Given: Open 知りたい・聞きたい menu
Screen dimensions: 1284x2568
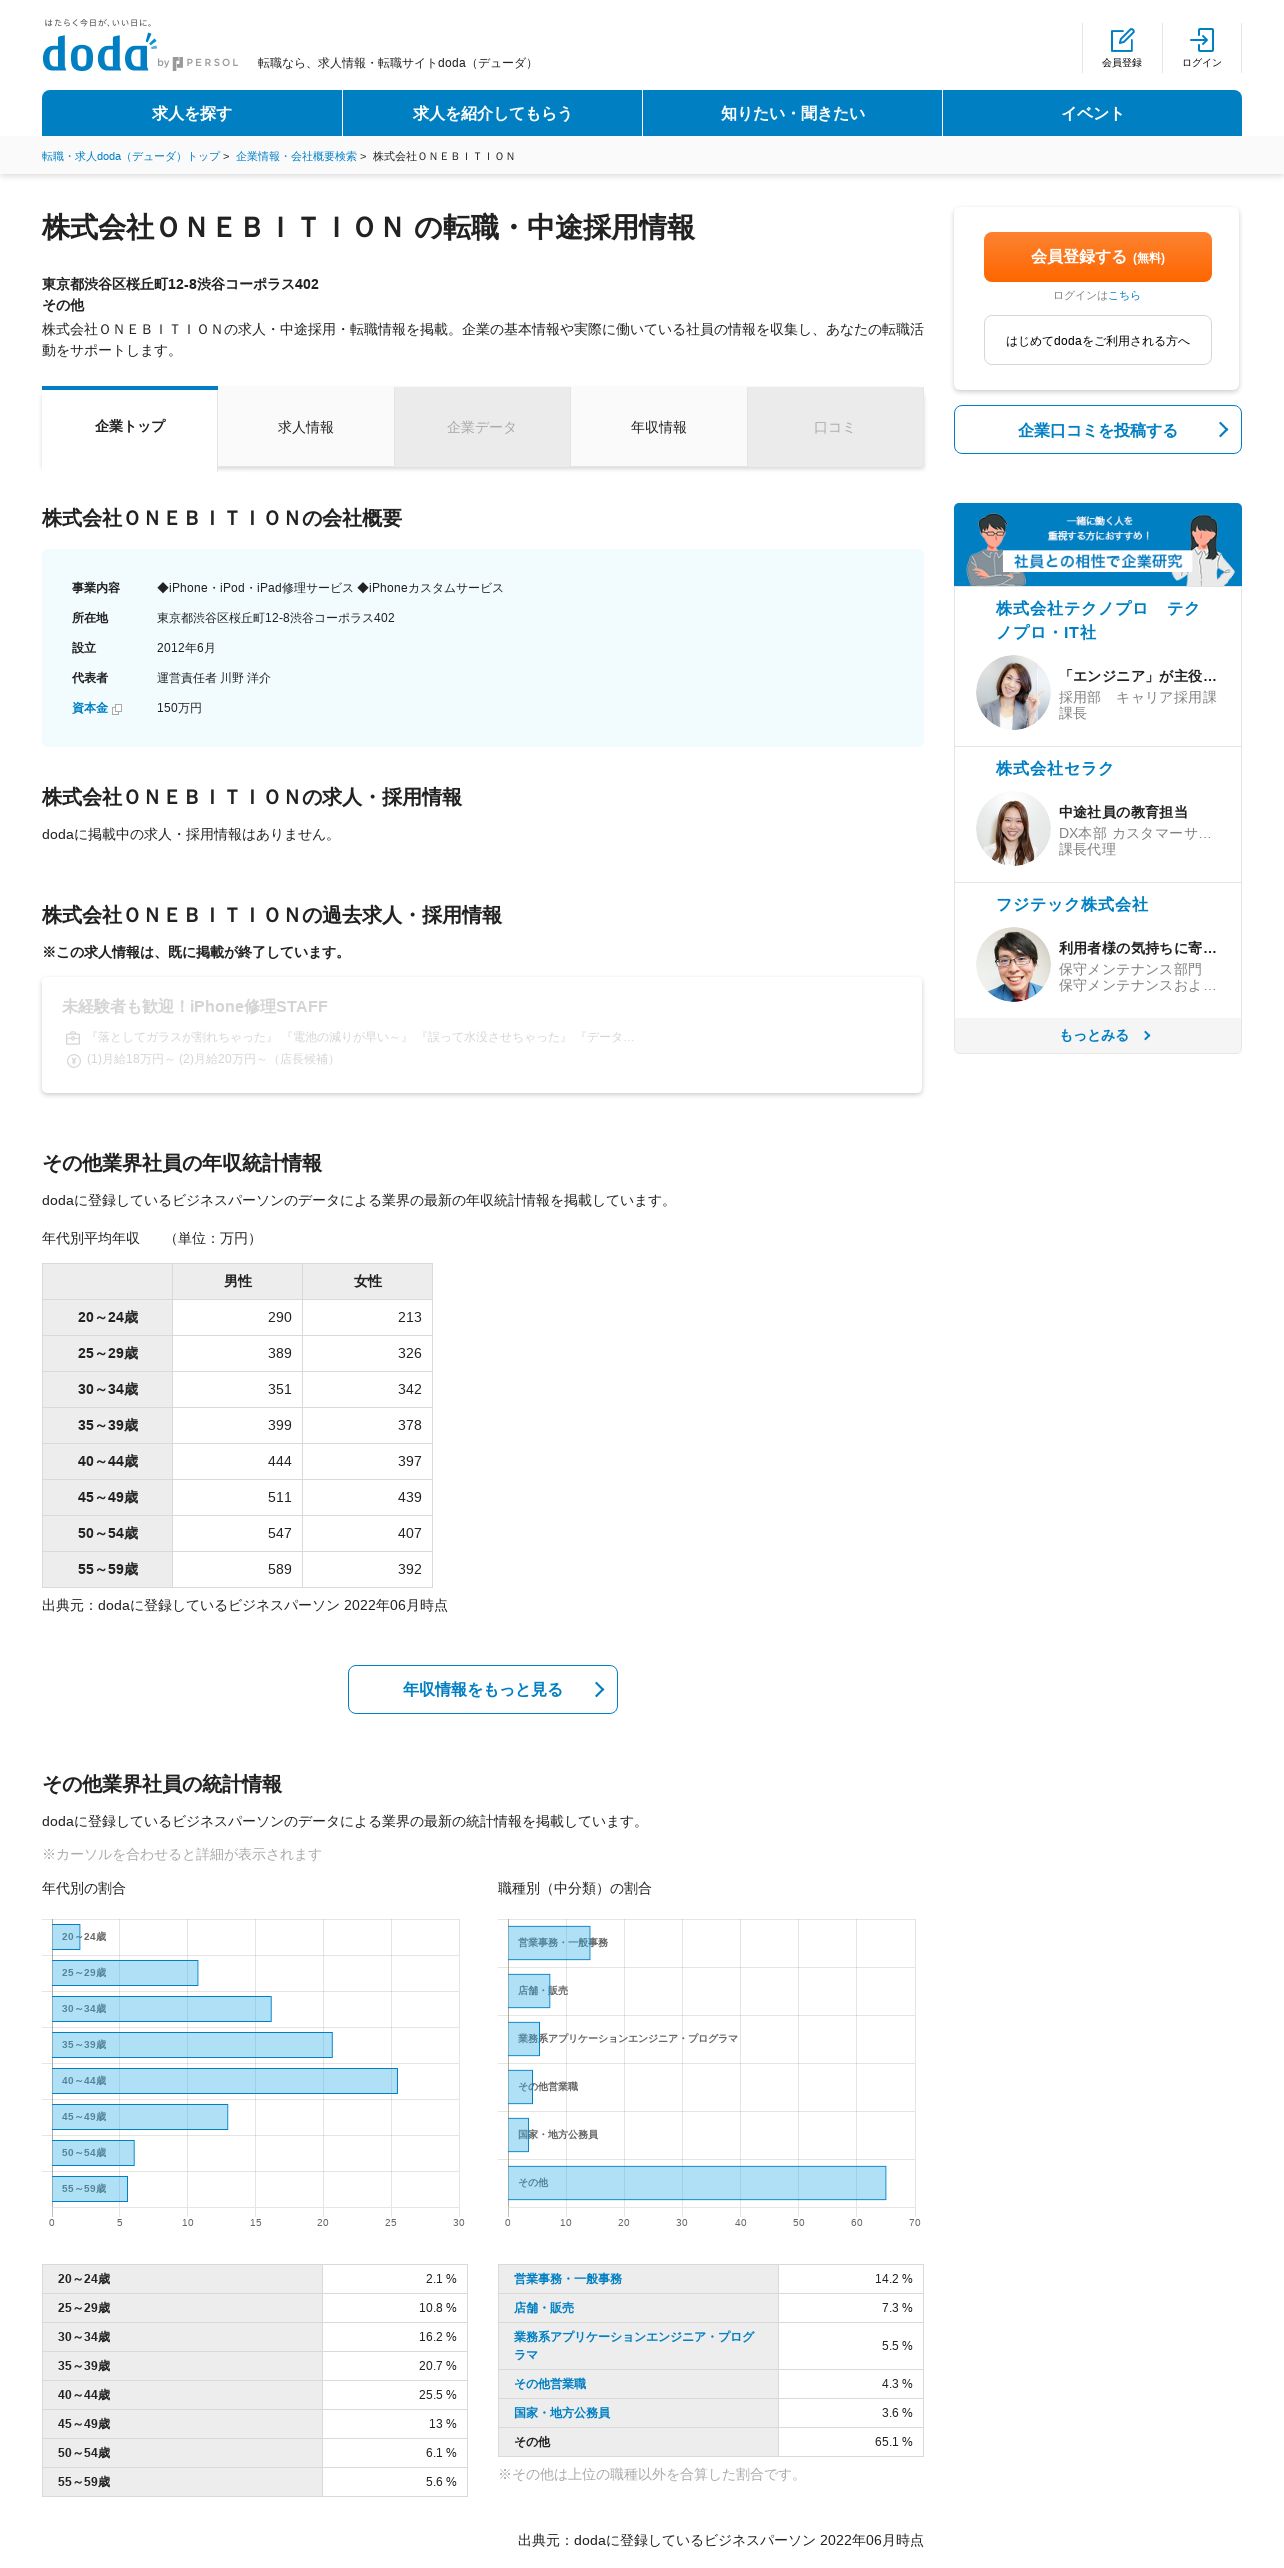Looking at the screenshot, I should 792,113.
